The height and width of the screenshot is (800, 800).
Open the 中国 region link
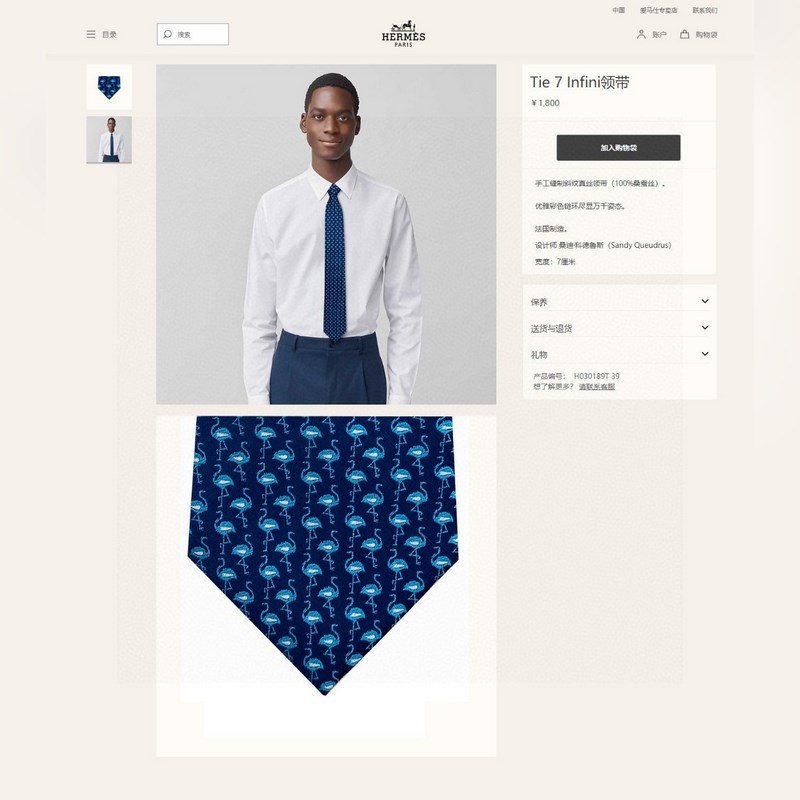[618, 10]
